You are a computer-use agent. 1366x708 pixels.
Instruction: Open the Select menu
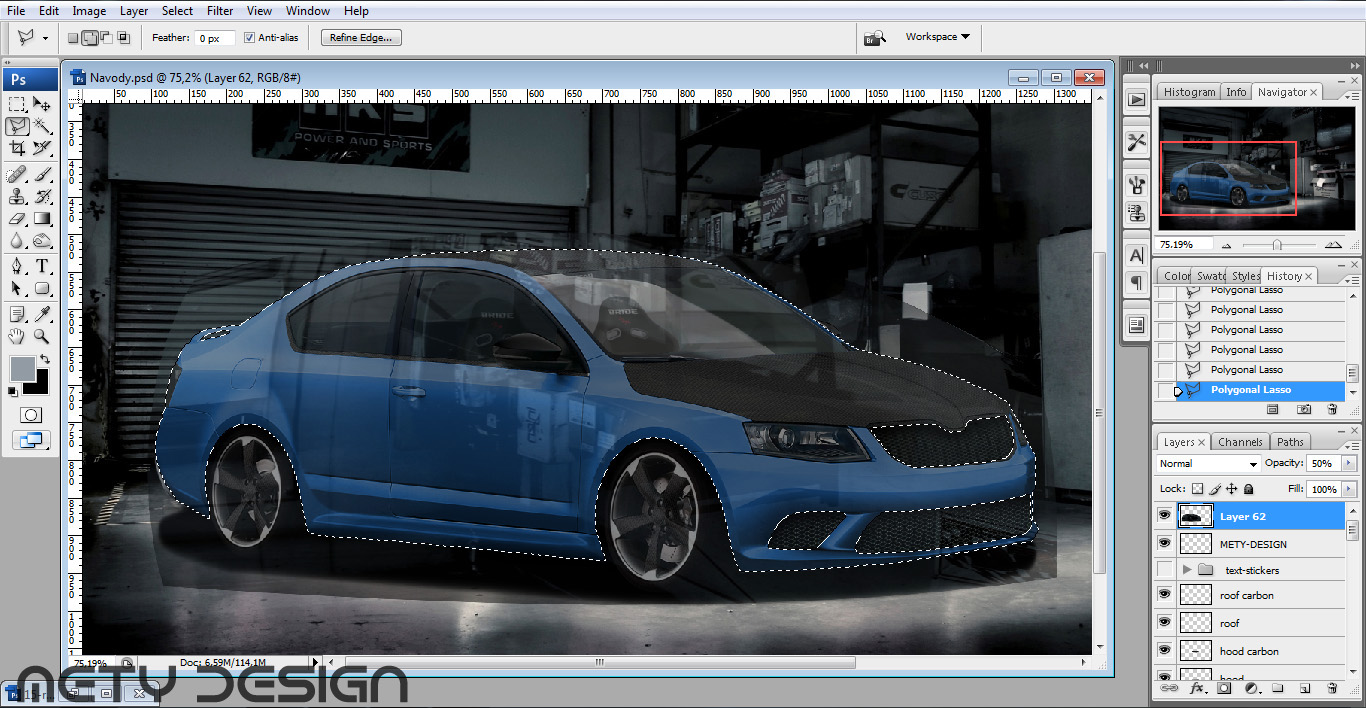click(x=178, y=11)
